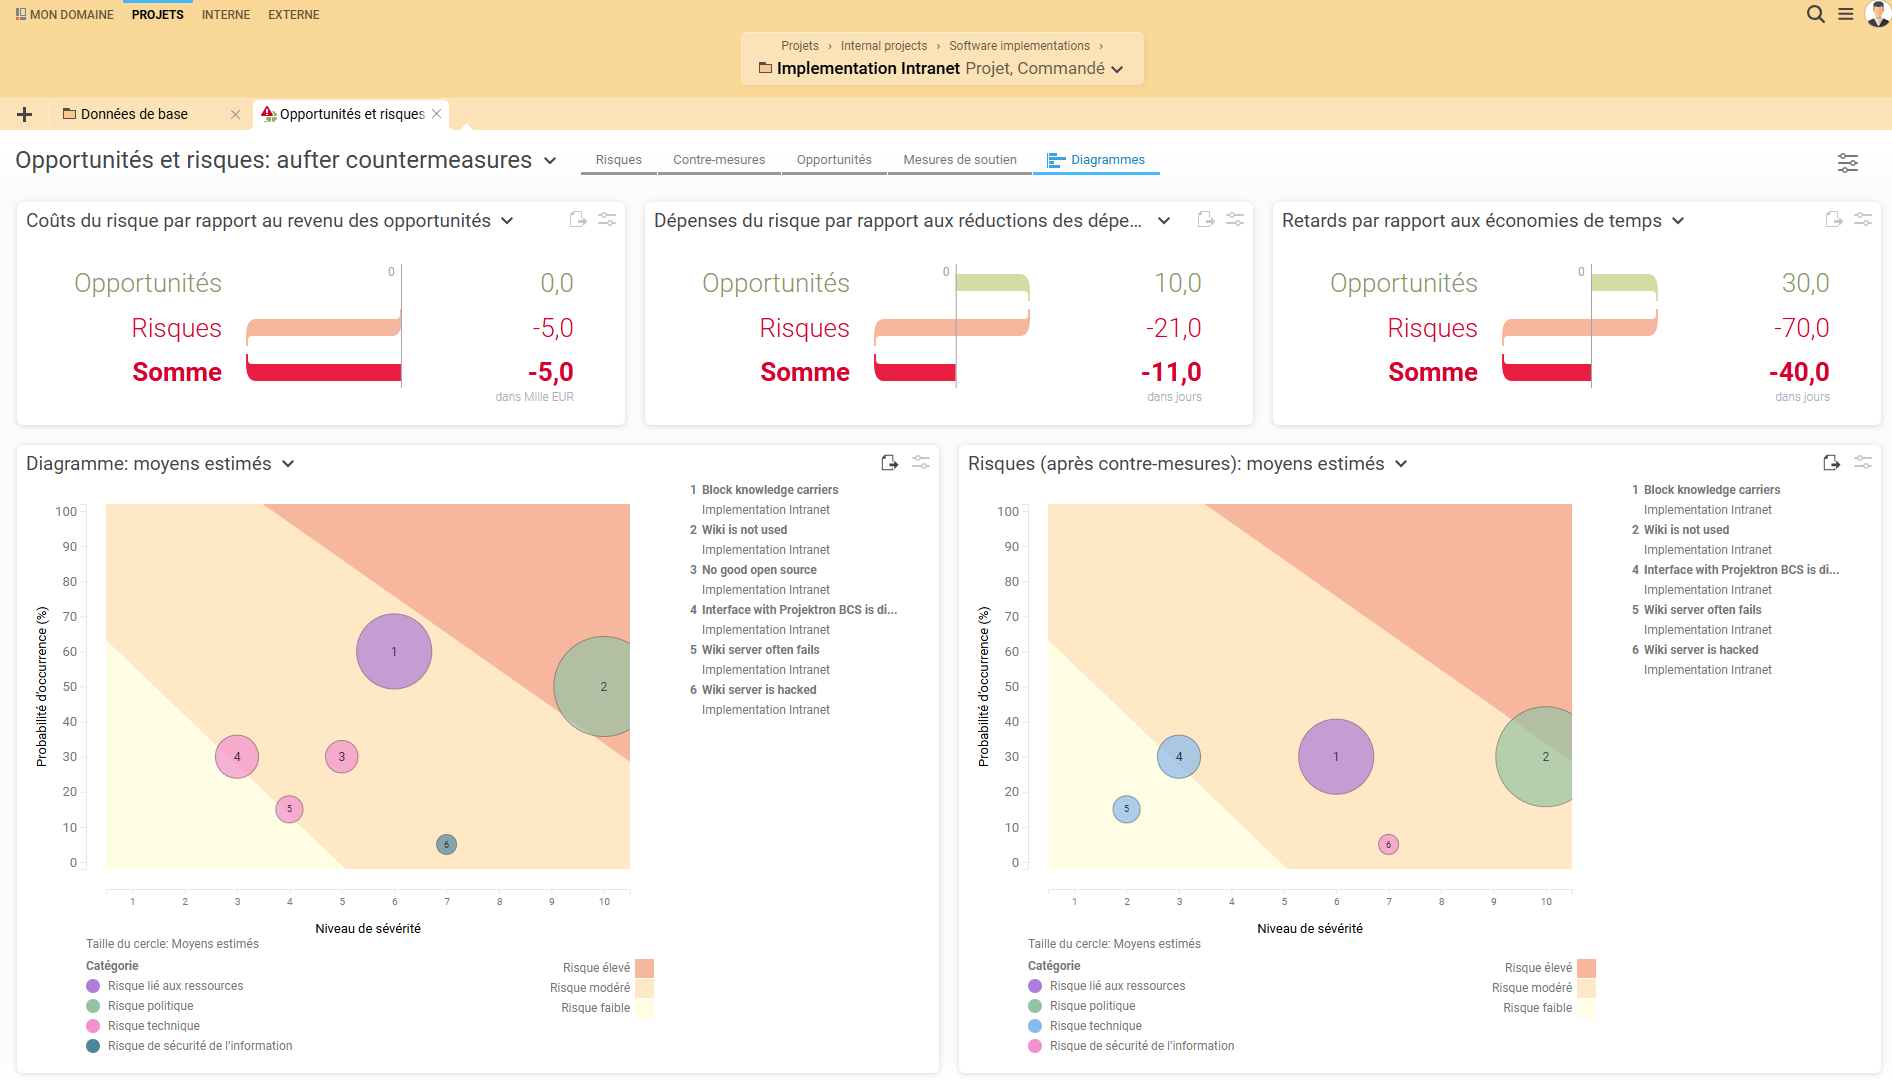Follow 'Internal projects' breadcrumb link
The height and width of the screenshot is (1080, 1892).
point(883,46)
